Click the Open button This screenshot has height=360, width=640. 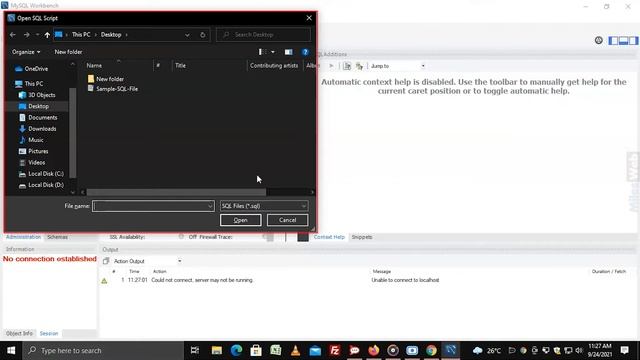click(240, 220)
